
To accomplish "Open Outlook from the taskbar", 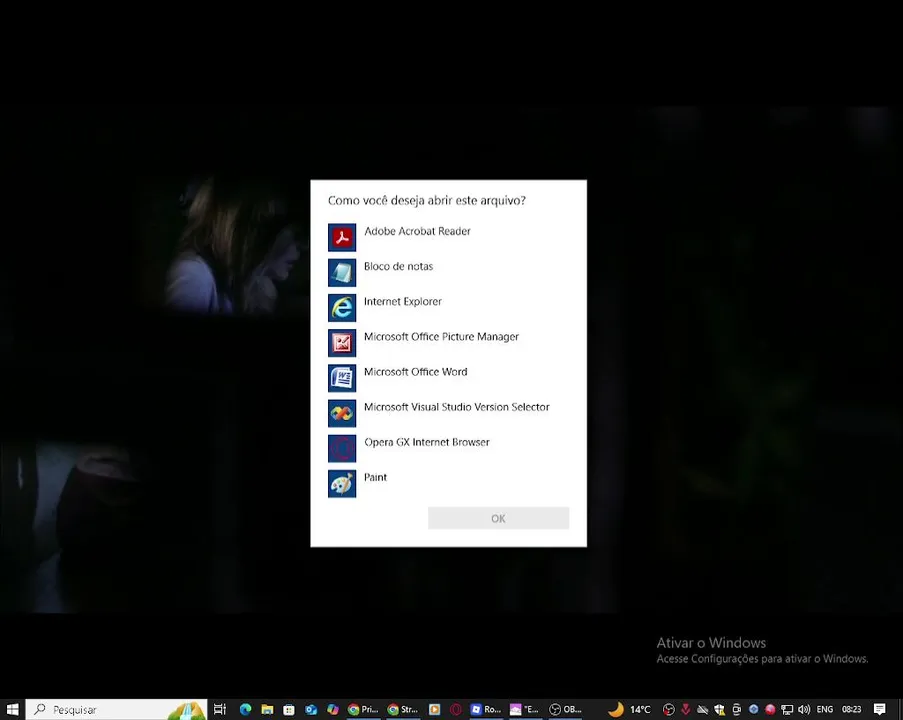I will click(311, 709).
